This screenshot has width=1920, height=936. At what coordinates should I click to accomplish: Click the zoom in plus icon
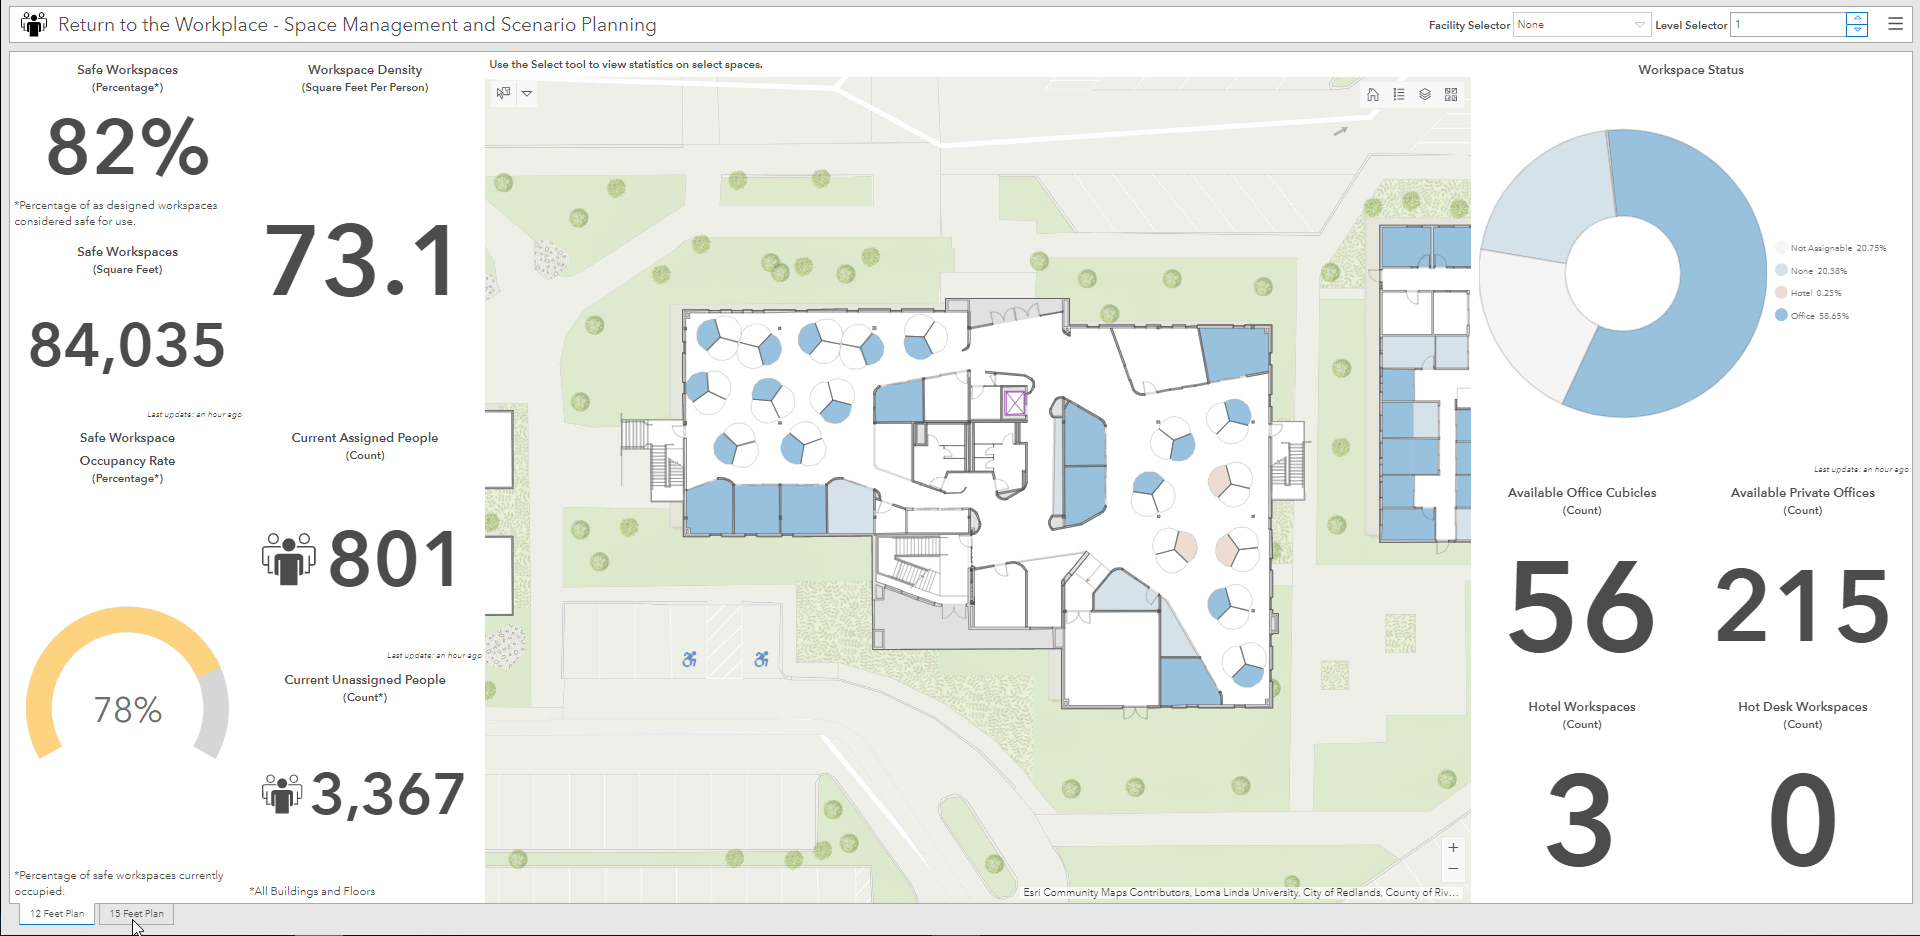tap(1453, 846)
